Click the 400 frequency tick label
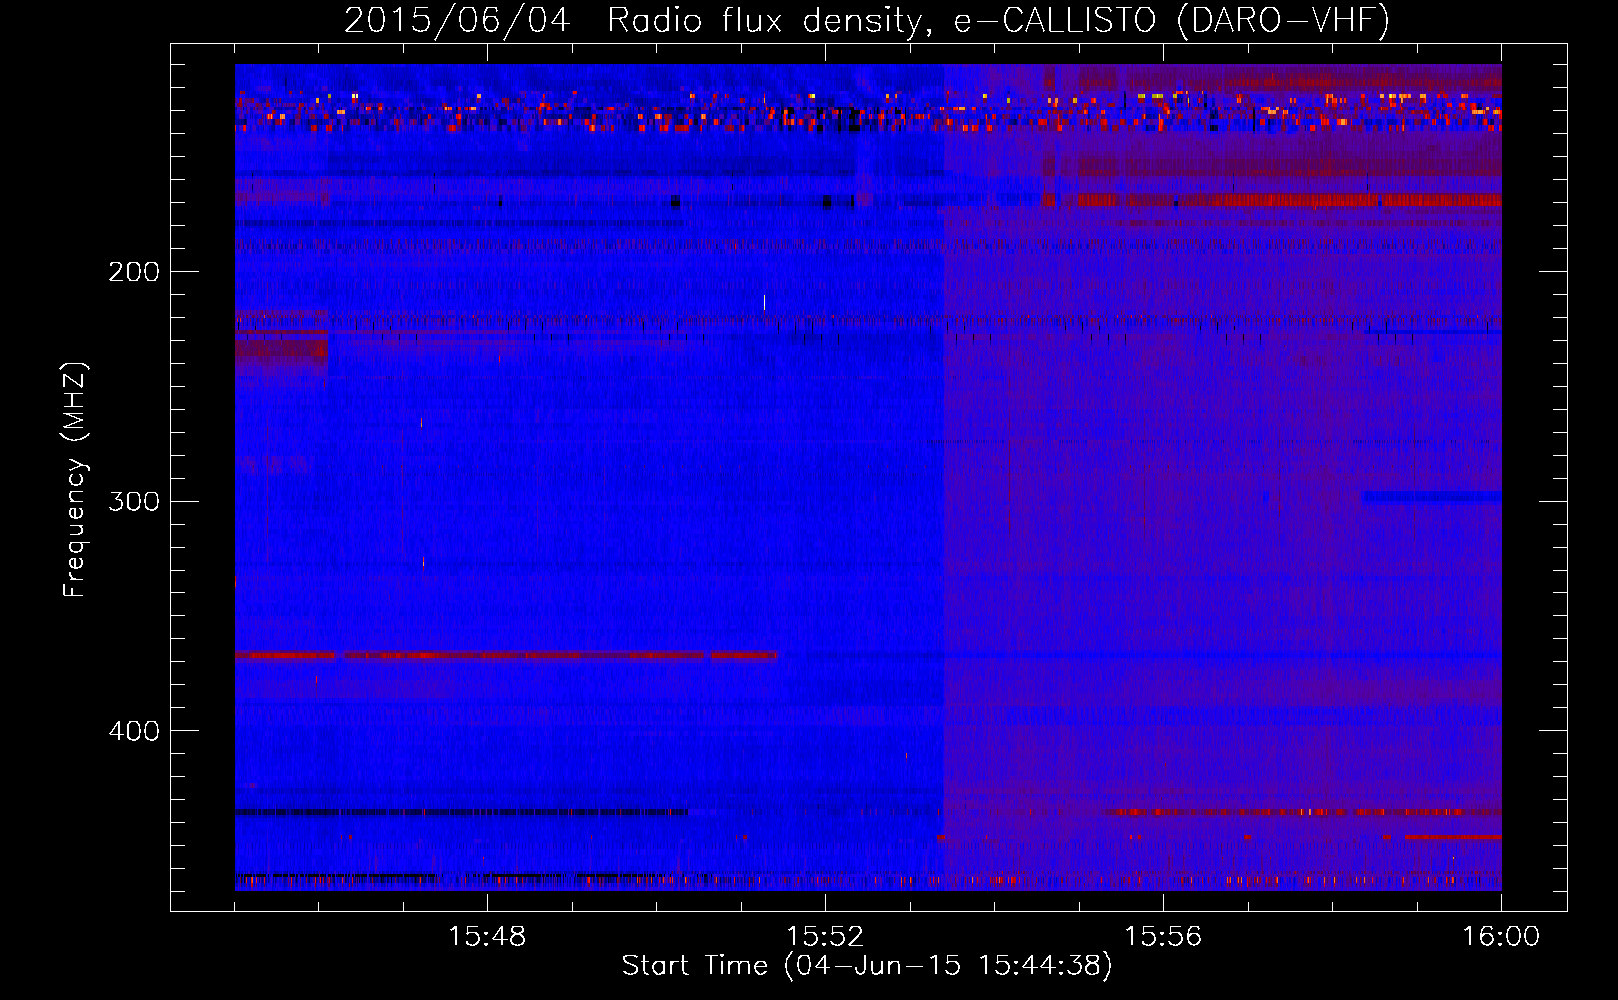The width and height of the screenshot is (1618, 1000). pyautogui.click(x=134, y=731)
